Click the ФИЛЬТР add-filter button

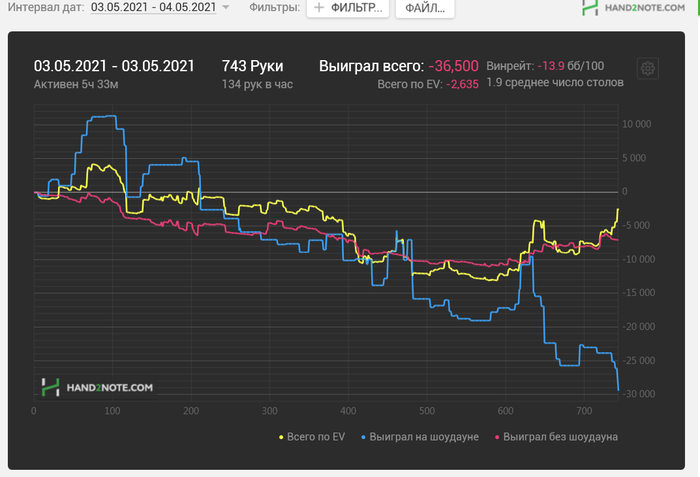click(348, 8)
